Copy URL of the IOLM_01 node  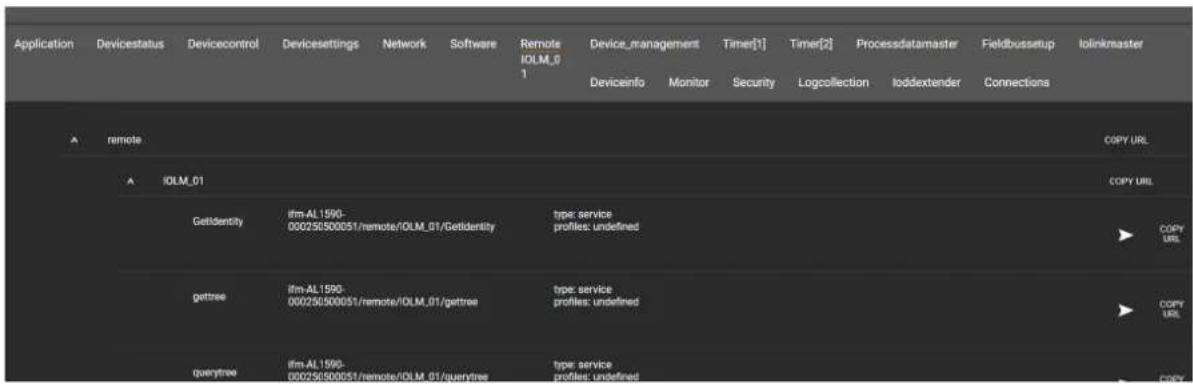[1131, 181]
